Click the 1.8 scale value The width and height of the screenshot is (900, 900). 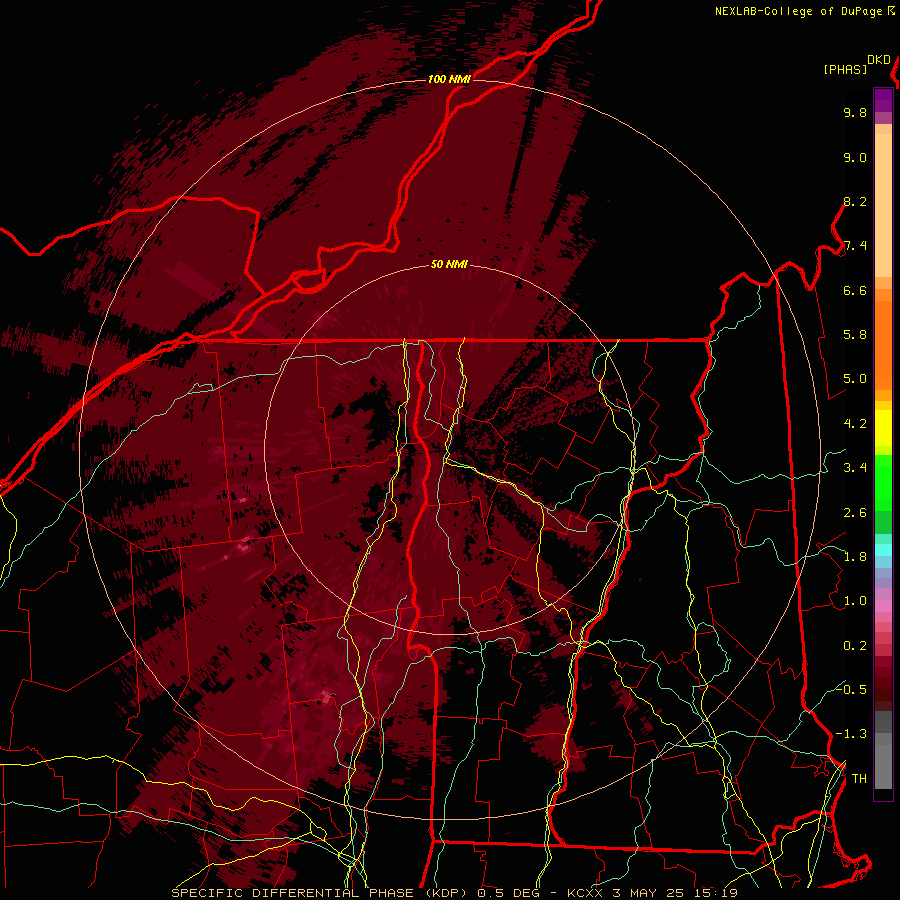[x=855, y=557]
